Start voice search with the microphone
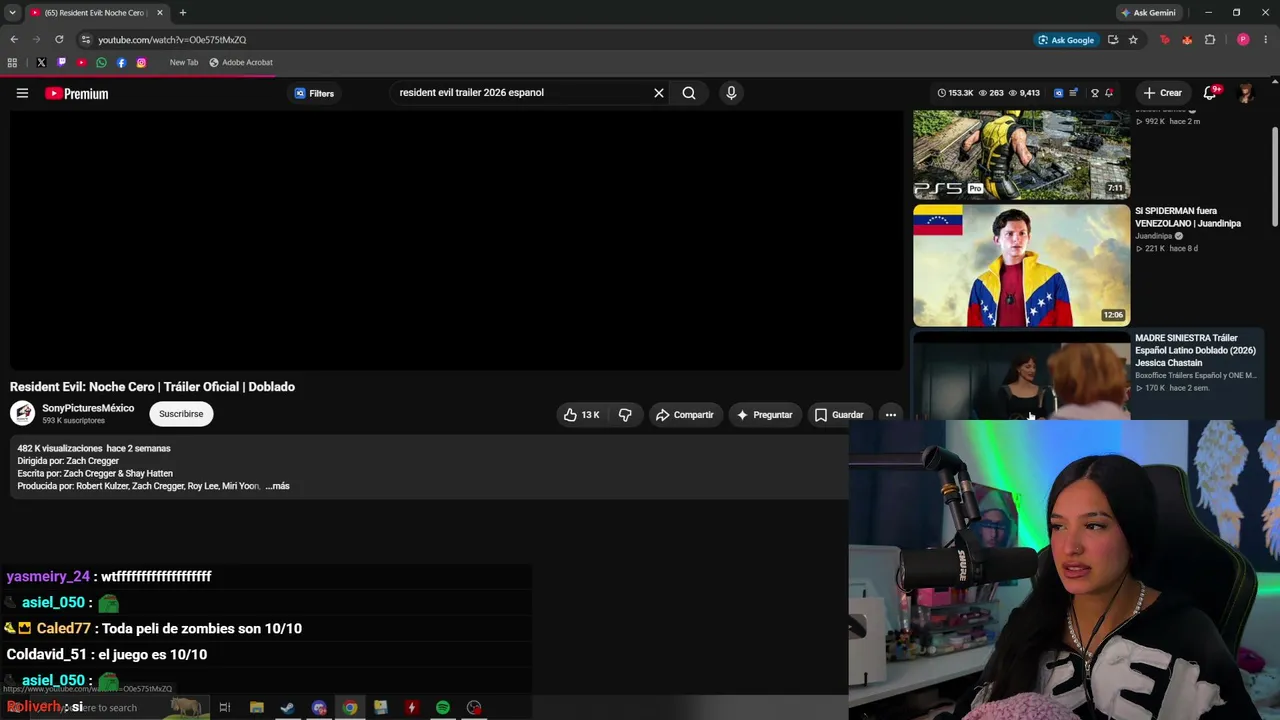The image size is (1280, 720). click(x=731, y=93)
